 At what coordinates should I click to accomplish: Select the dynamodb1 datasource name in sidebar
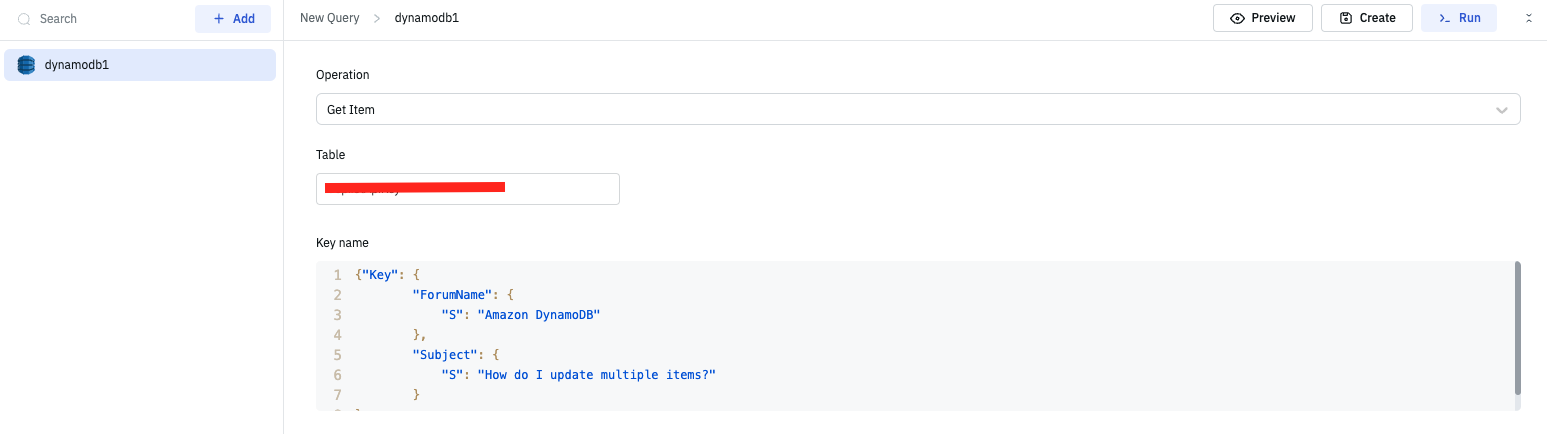77,65
